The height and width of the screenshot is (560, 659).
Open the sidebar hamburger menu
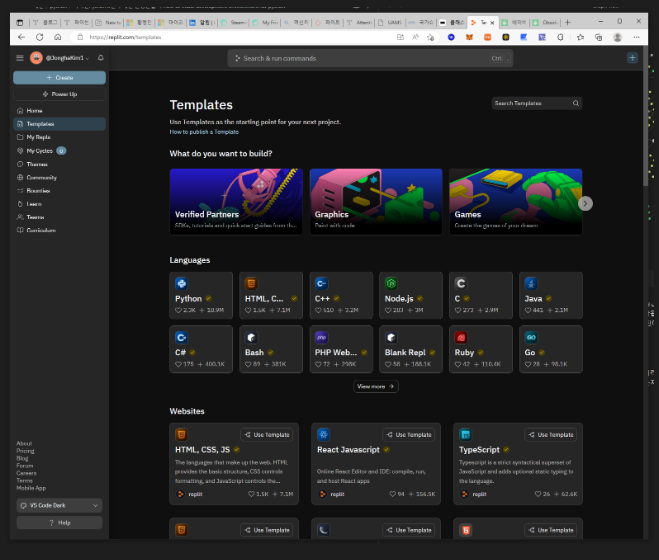click(x=20, y=58)
